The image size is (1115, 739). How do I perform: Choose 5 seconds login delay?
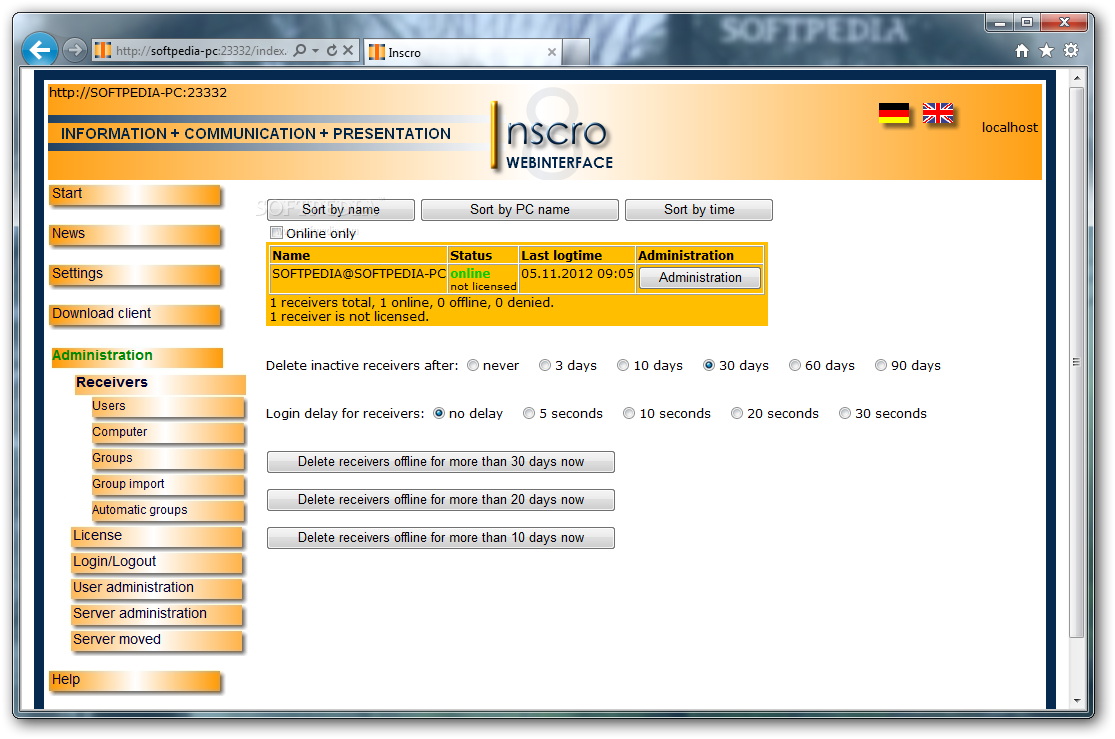[529, 414]
